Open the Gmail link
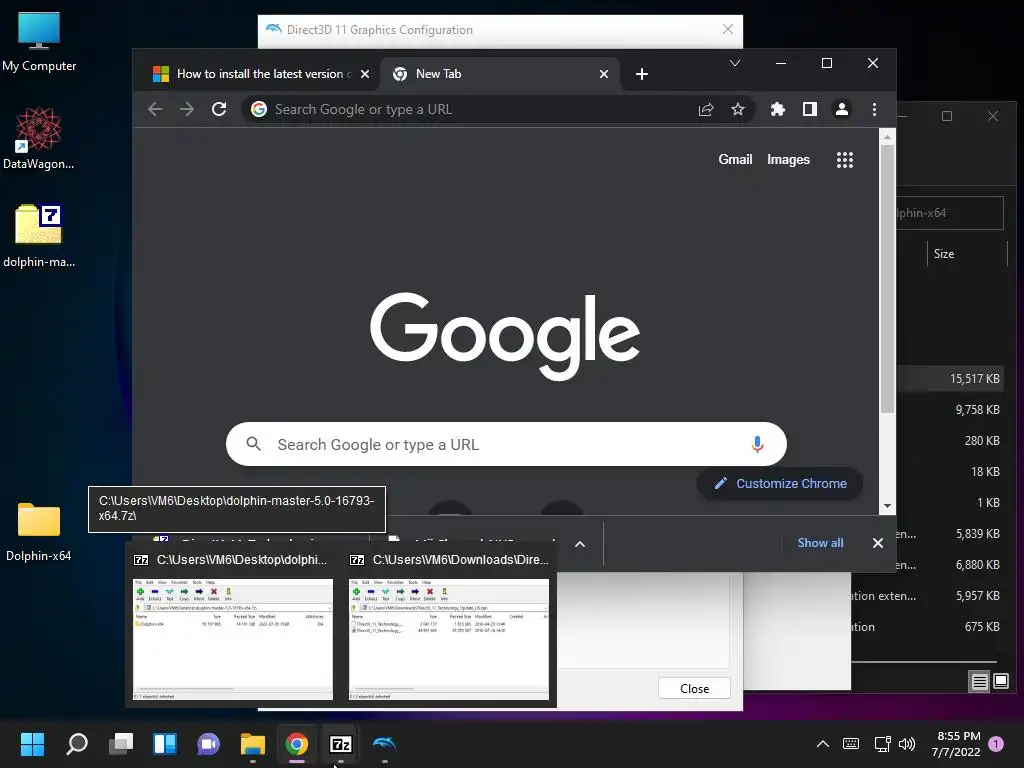Viewport: 1024px width, 768px height. (735, 159)
